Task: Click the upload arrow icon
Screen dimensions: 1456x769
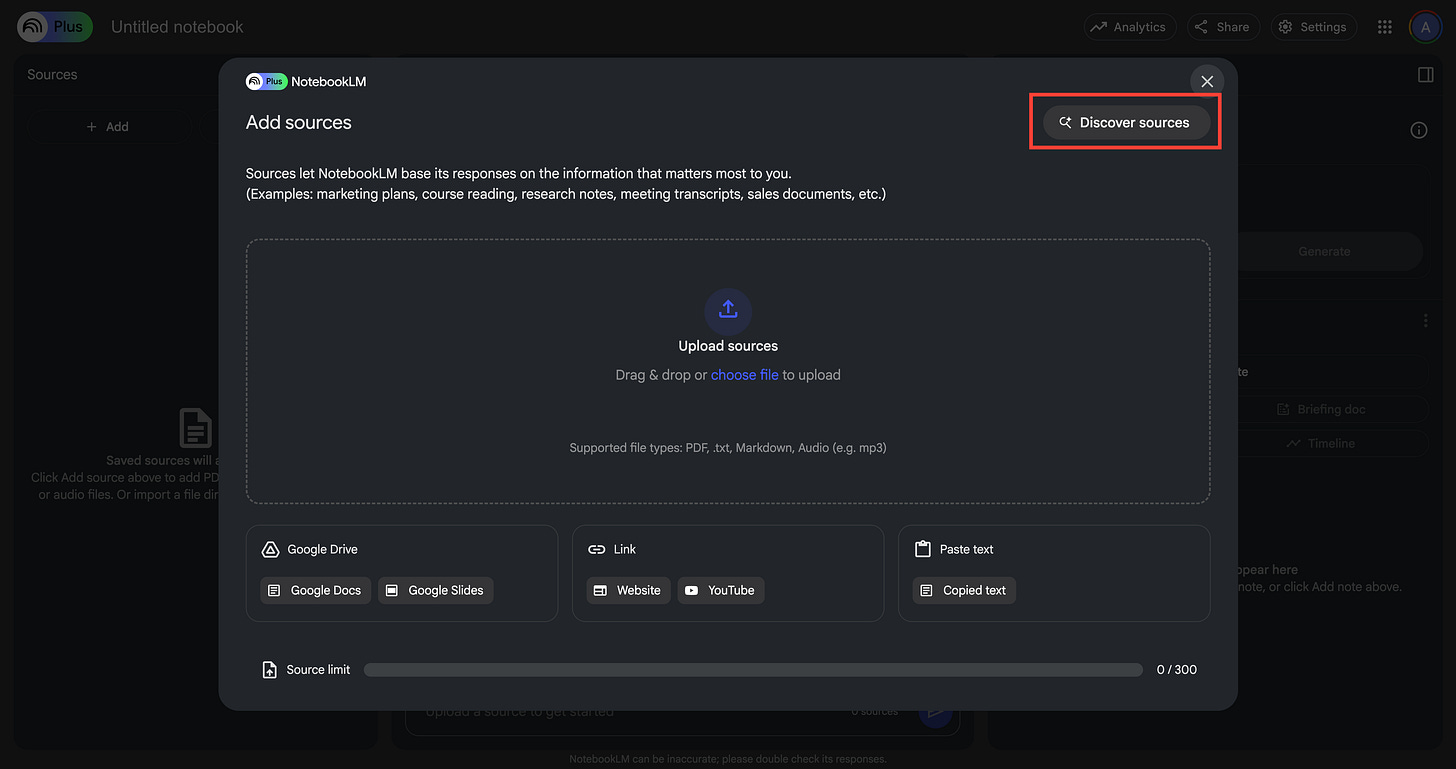Action: coord(728,310)
